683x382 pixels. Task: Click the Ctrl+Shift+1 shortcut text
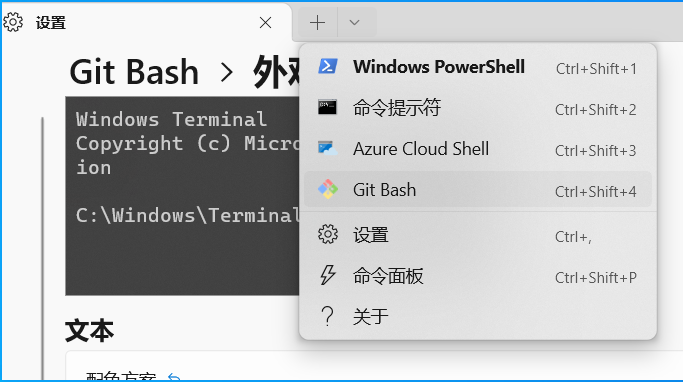pyautogui.click(x=596, y=69)
